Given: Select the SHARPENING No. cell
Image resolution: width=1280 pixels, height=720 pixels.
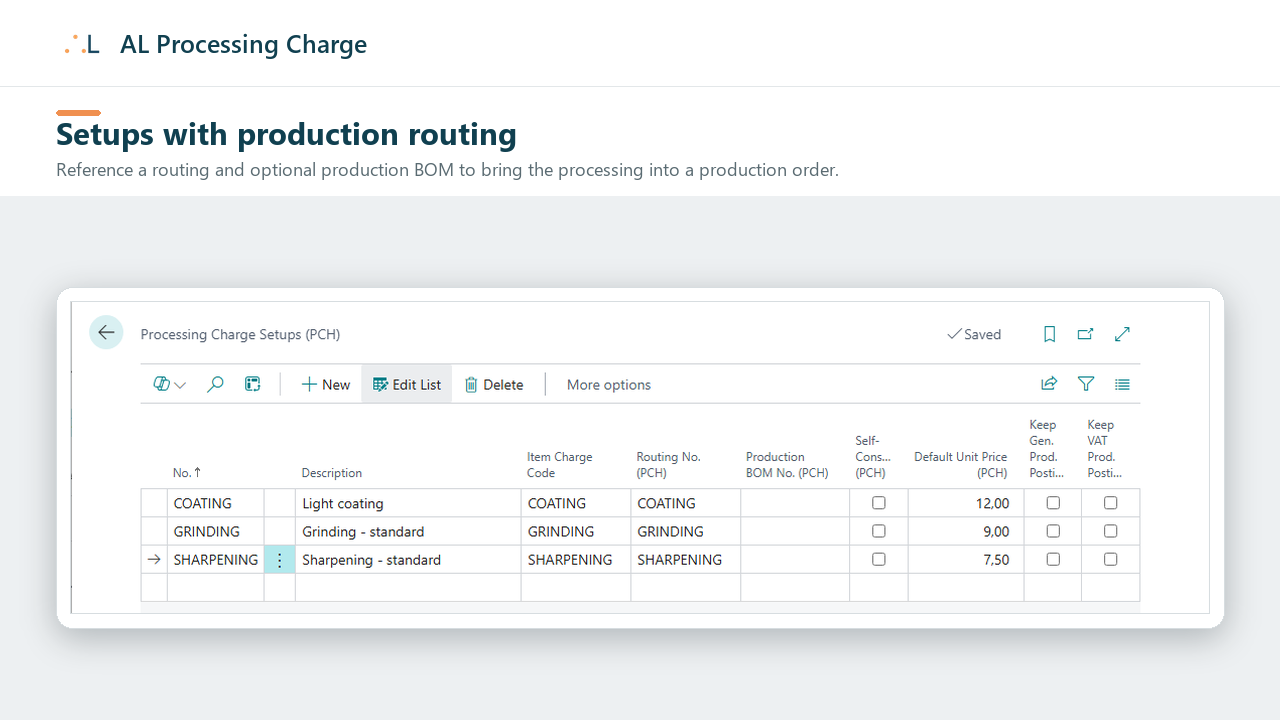Looking at the screenshot, I should (215, 559).
